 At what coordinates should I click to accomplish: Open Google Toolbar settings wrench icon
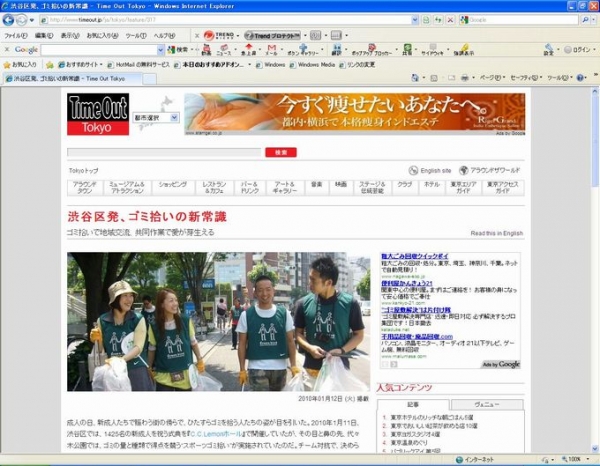pos(549,50)
